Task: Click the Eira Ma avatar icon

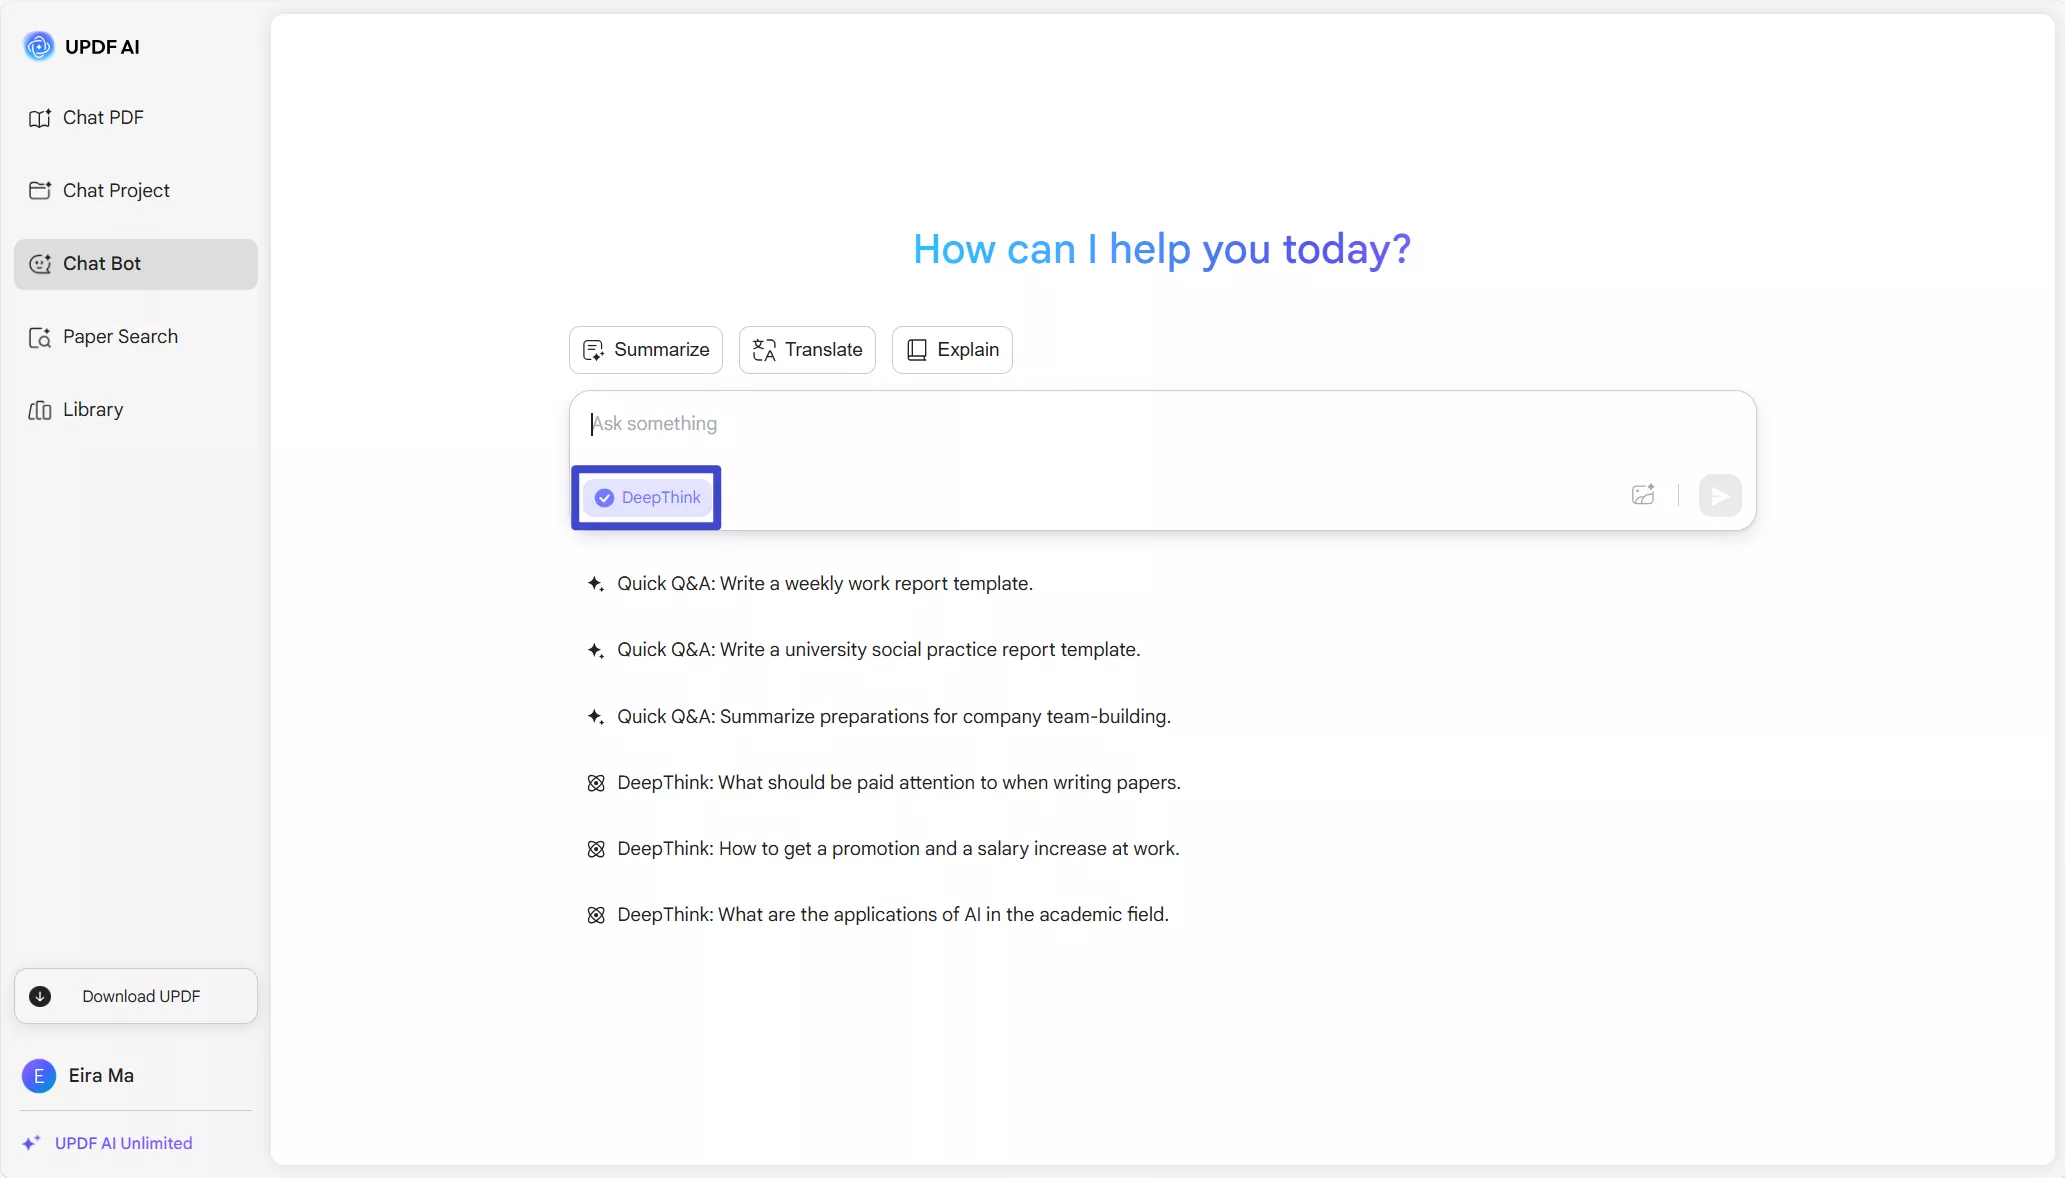Action: (39, 1076)
